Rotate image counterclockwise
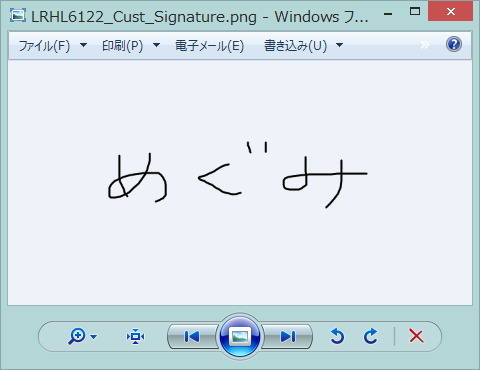The image size is (480, 370). click(337, 336)
